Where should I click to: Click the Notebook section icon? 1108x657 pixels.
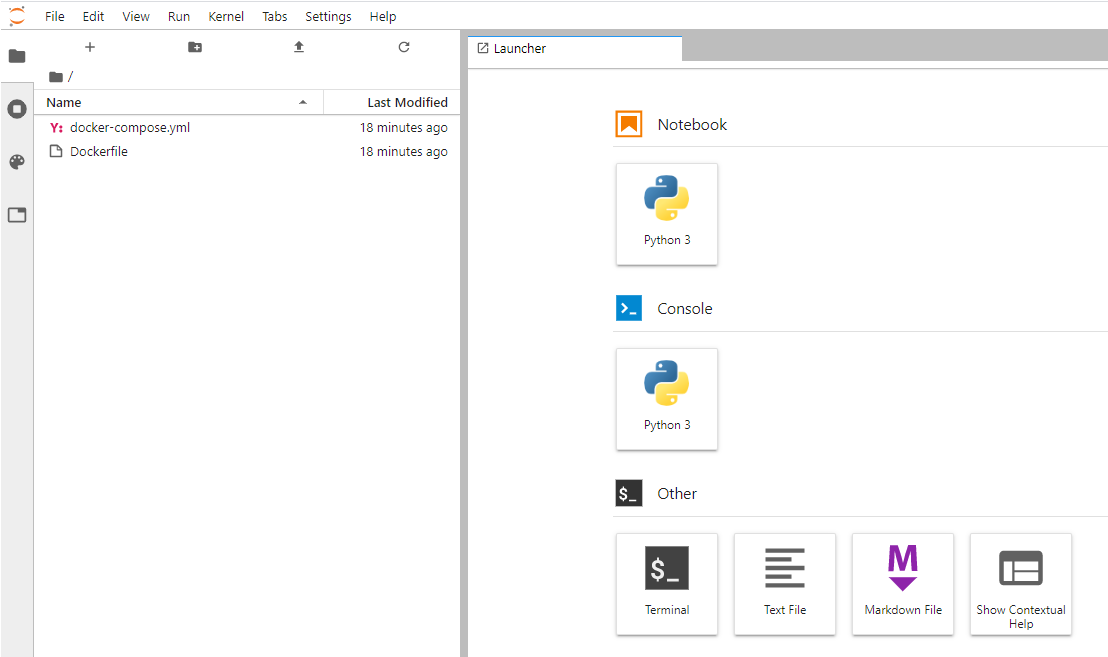[628, 124]
